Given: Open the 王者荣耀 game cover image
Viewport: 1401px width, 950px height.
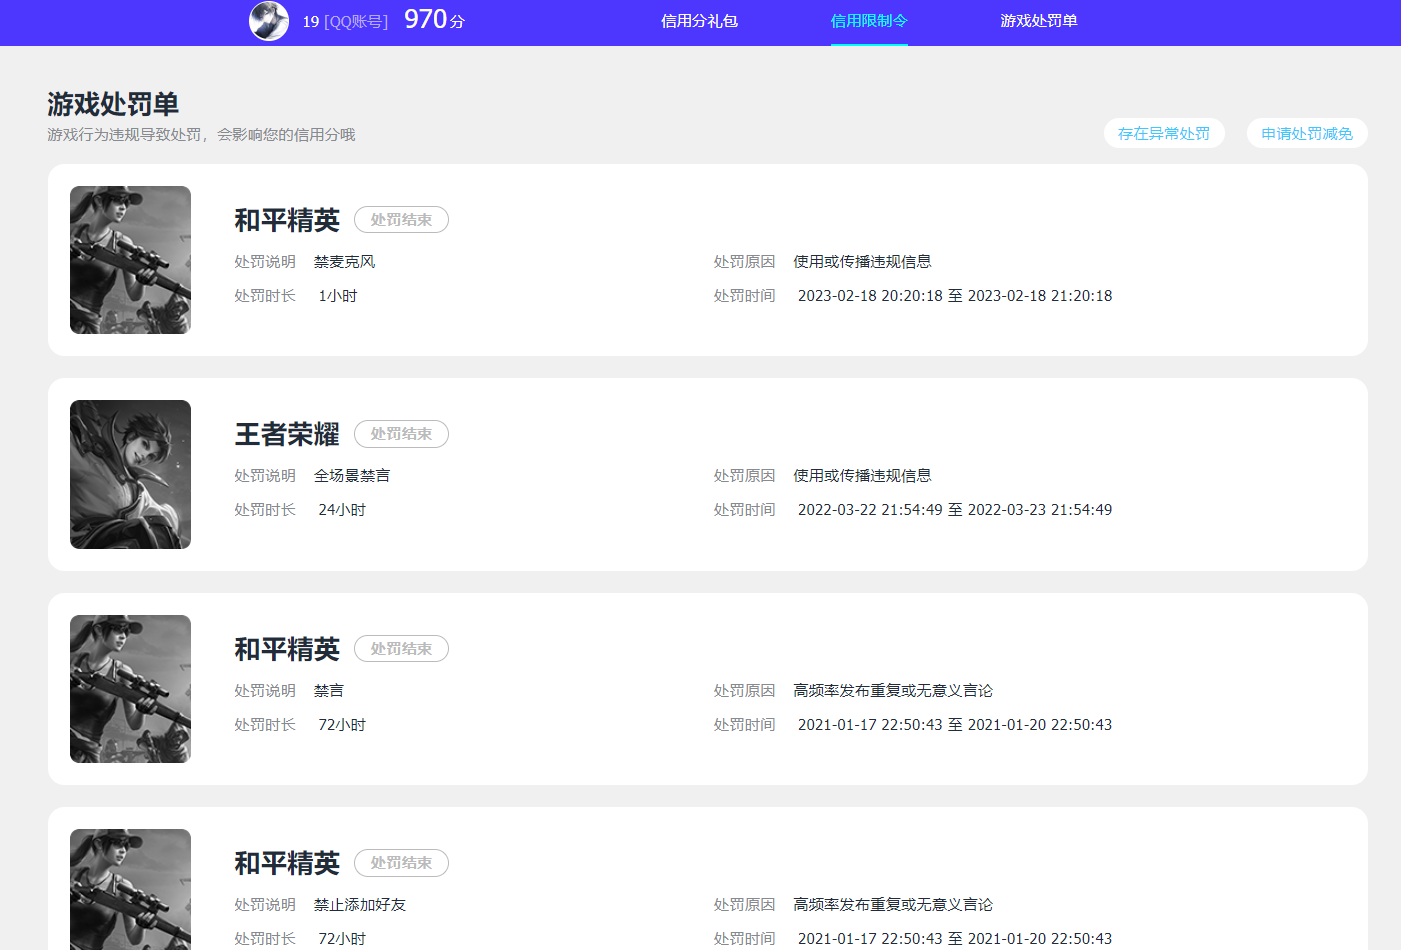Looking at the screenshot, I should [x=130, y=474].
